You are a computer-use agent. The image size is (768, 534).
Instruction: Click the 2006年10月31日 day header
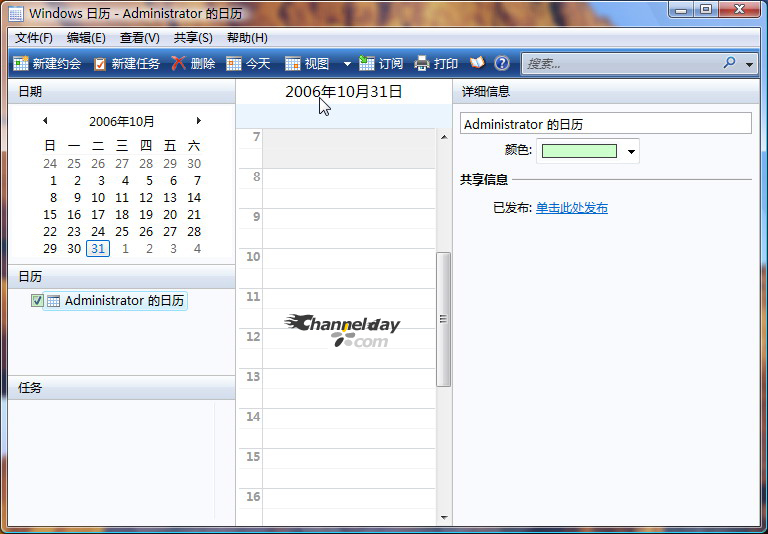click(x=343, y=92)
